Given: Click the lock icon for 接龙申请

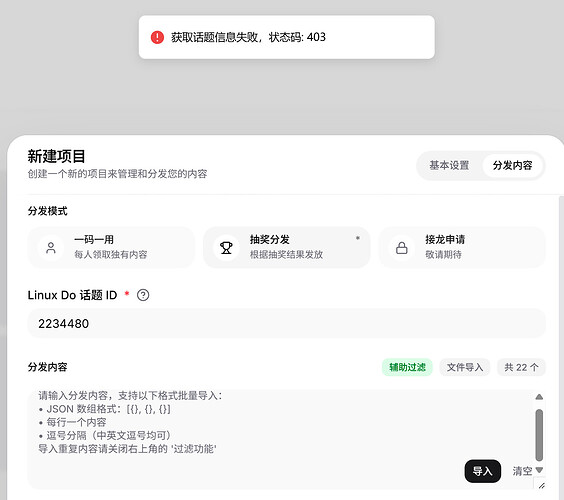Looking at the screenshot, I should click(x=401, y=248).
